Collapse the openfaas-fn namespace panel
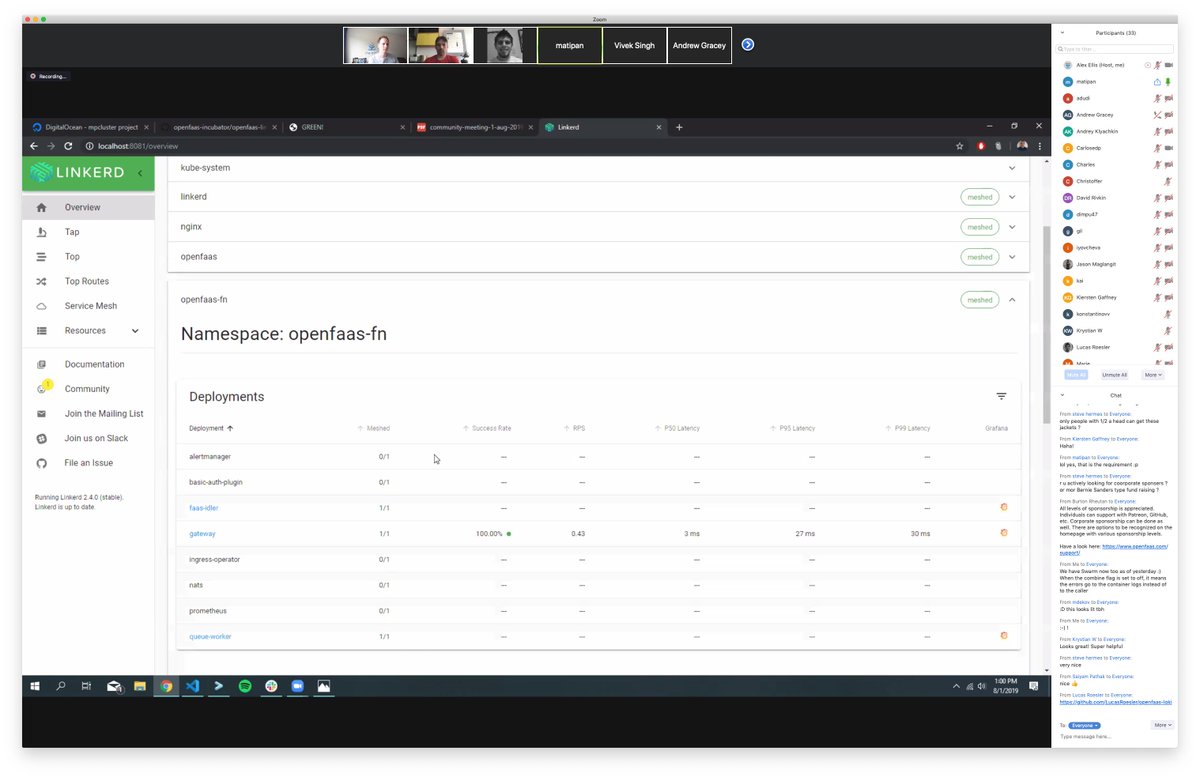This screenshot has width=1200, height=777. pos(1012,299)
